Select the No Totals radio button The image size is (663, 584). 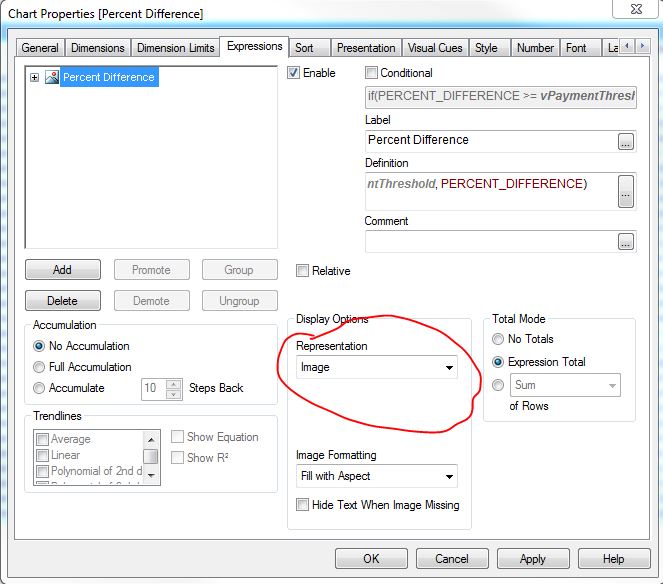(498, 339)
